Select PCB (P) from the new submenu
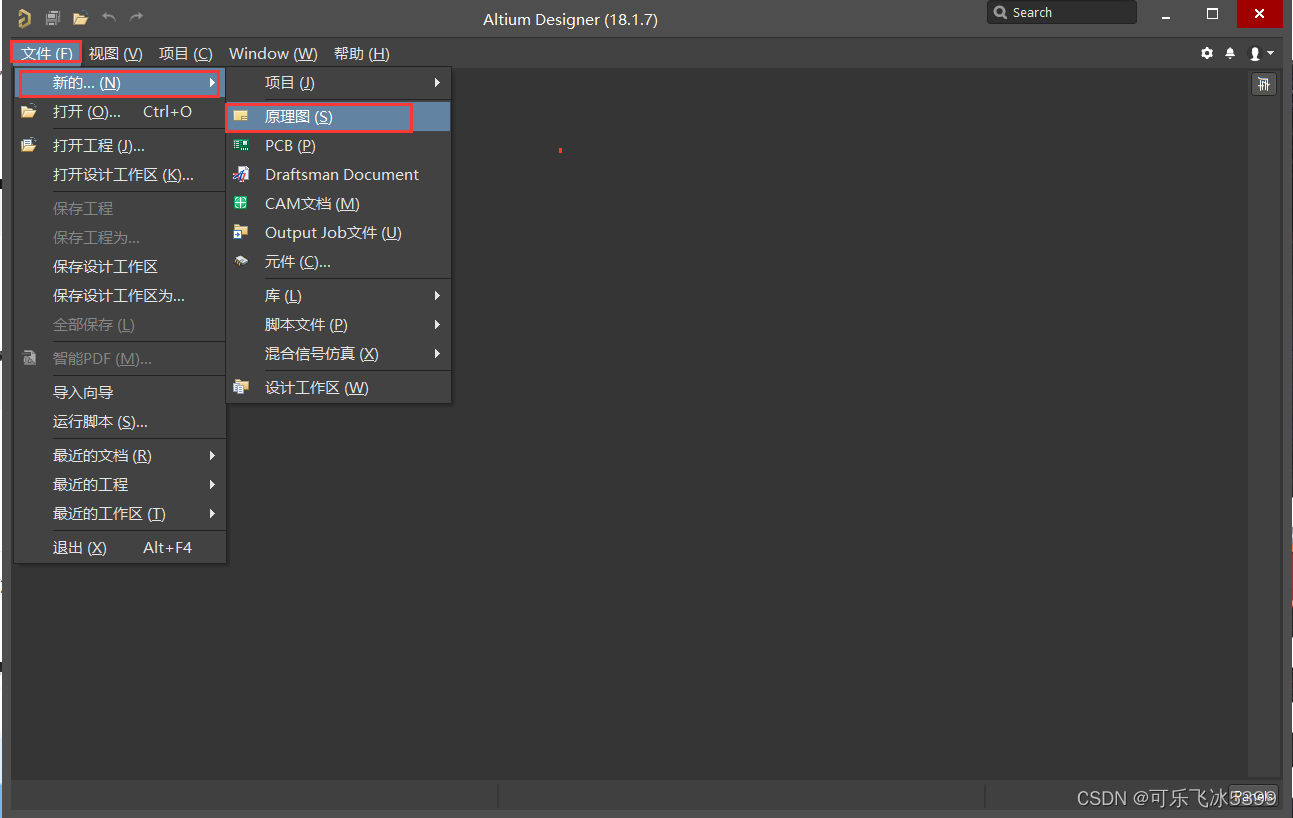 (x=290, y=146)
